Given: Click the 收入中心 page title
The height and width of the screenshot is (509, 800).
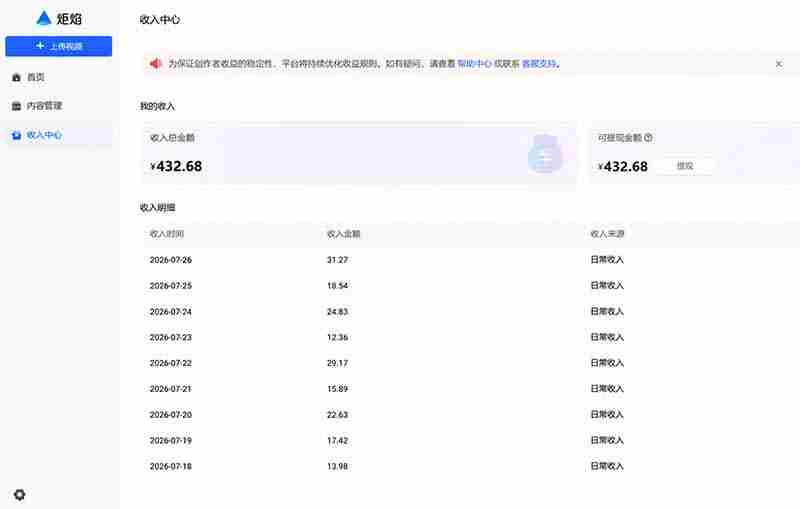Looking at the screenshot, I should (160, 19).
